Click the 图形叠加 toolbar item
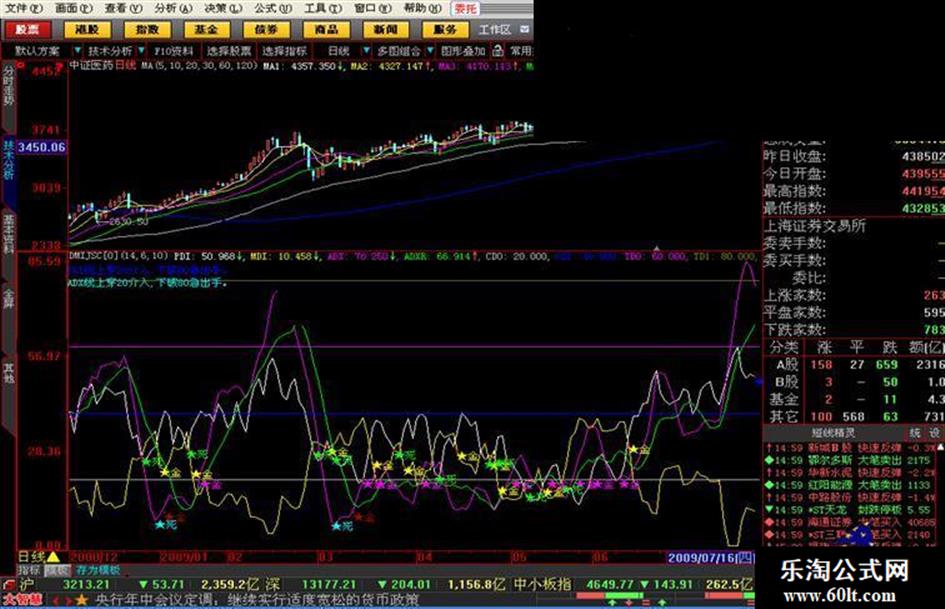This screenshot has width=945, height=609. tap(463, 51)
